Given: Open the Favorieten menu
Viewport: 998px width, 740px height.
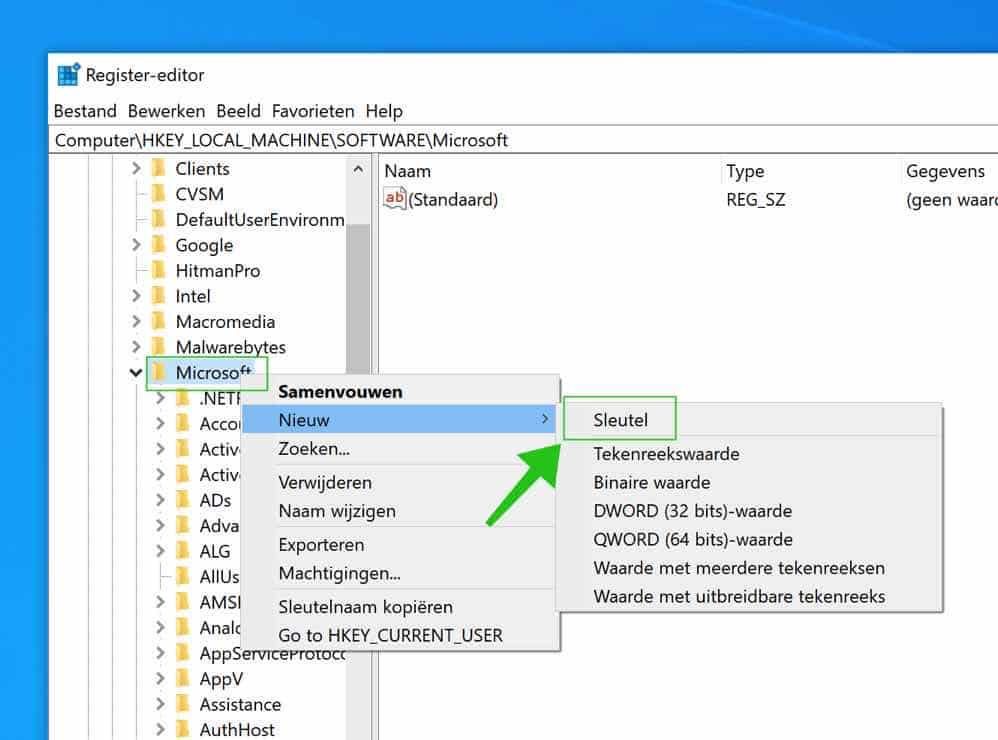Looking at the screenshot, I should (313, 111).
